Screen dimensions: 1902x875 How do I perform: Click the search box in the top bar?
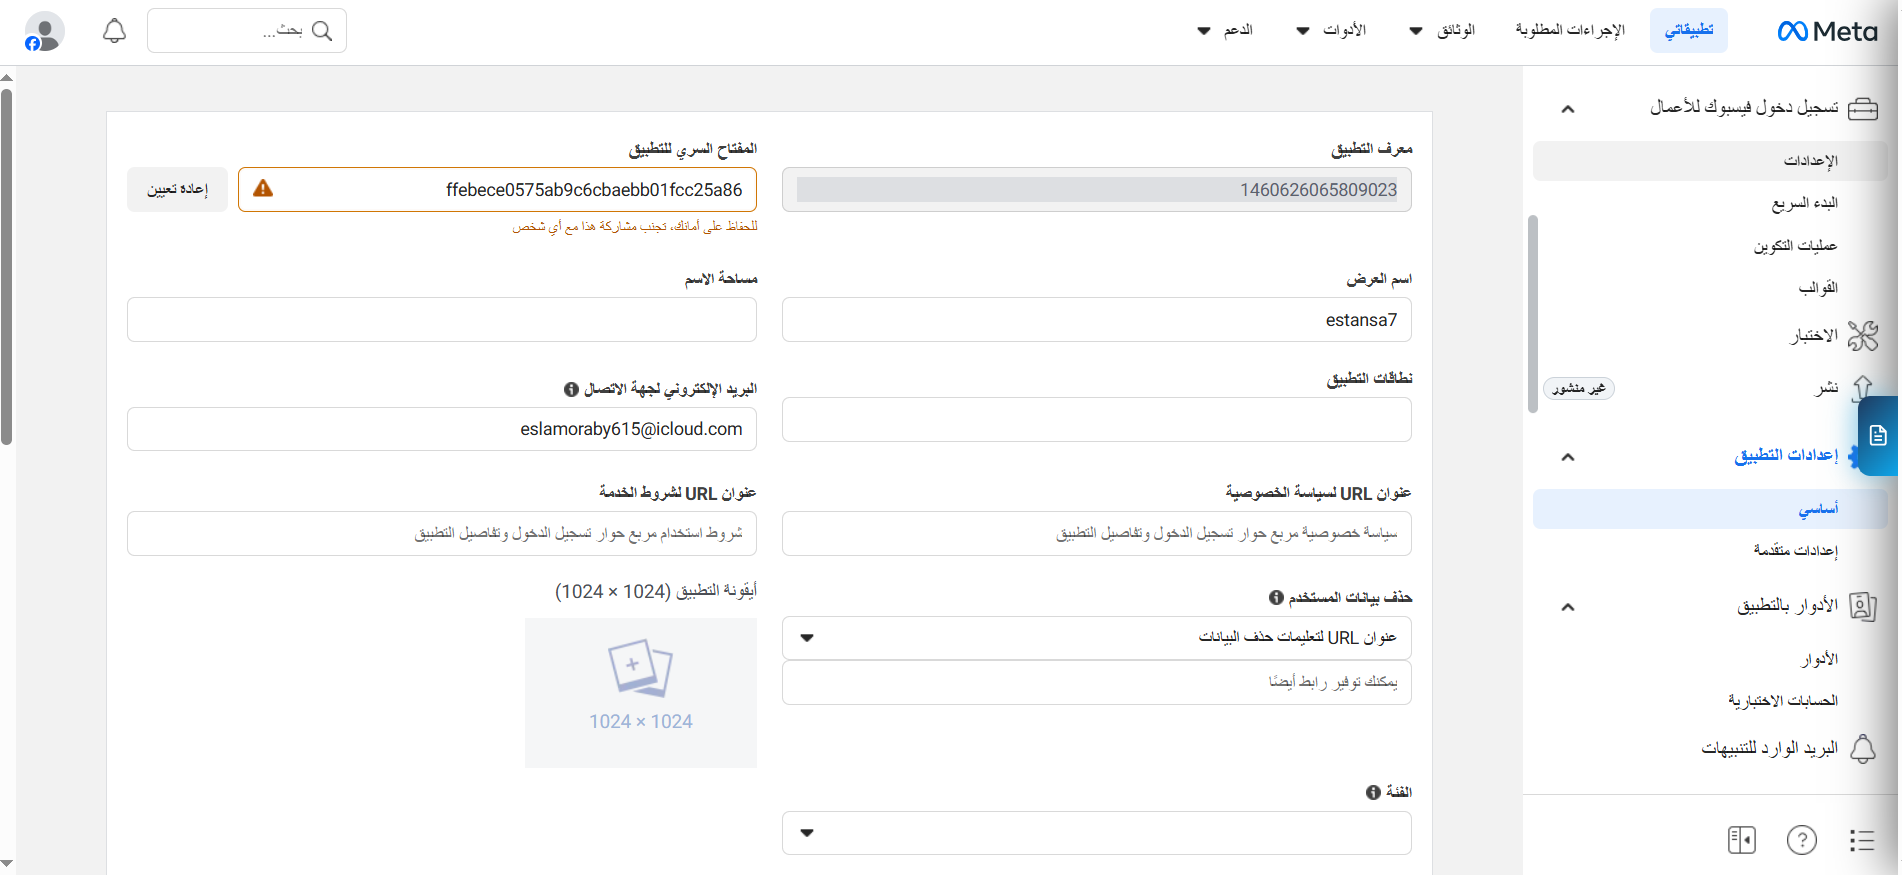click(x=247, y=31)
